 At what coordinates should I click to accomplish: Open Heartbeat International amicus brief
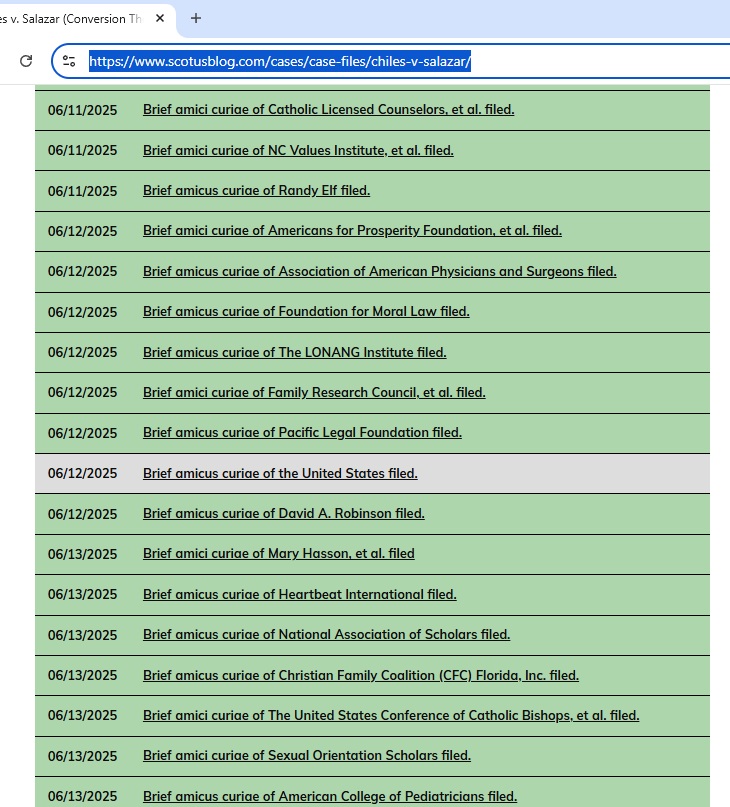[x=299, y=594]
